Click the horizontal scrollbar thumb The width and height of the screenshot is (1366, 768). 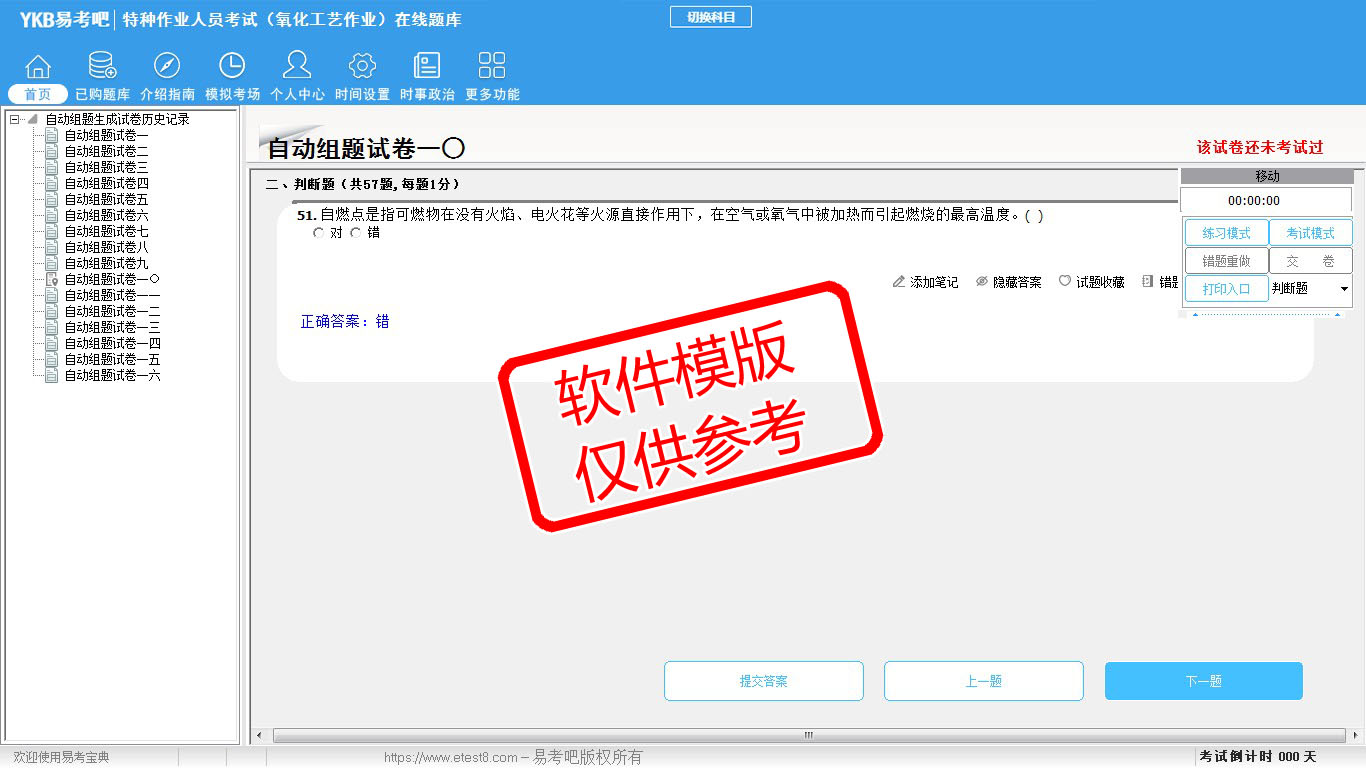pyautogui.click(x=808, y=736)
